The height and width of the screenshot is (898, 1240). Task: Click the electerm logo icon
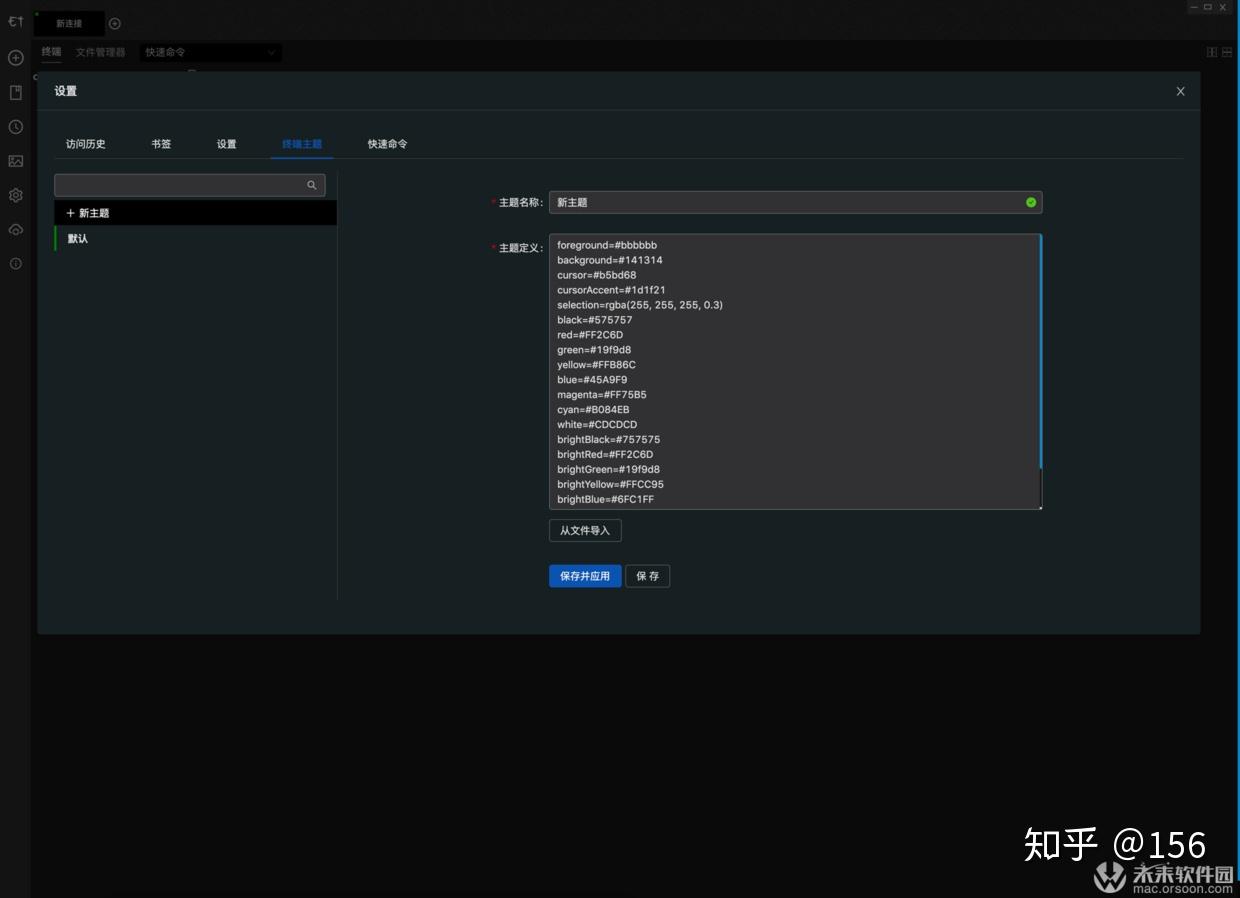[x=15, y=22]
